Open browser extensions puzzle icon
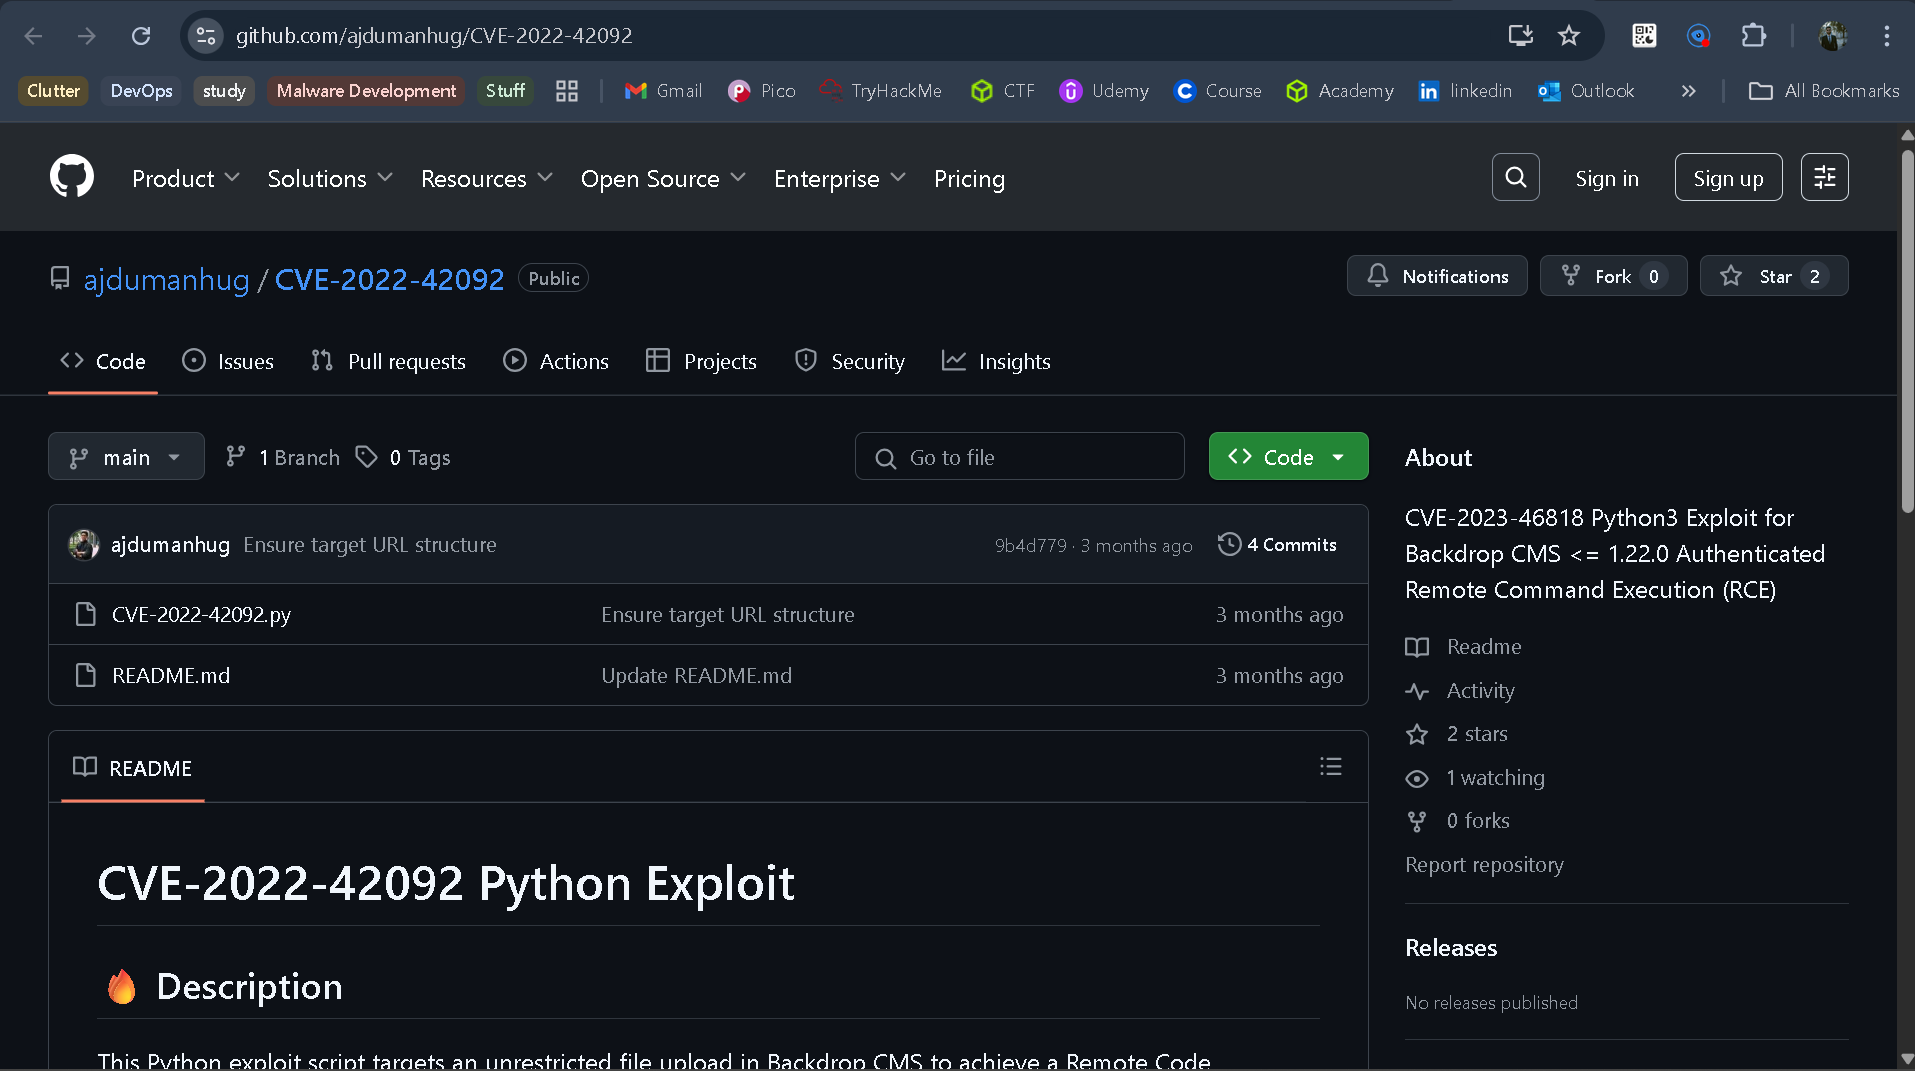The height and width of the screenshot is (1071, 1915). point(1753,36)
